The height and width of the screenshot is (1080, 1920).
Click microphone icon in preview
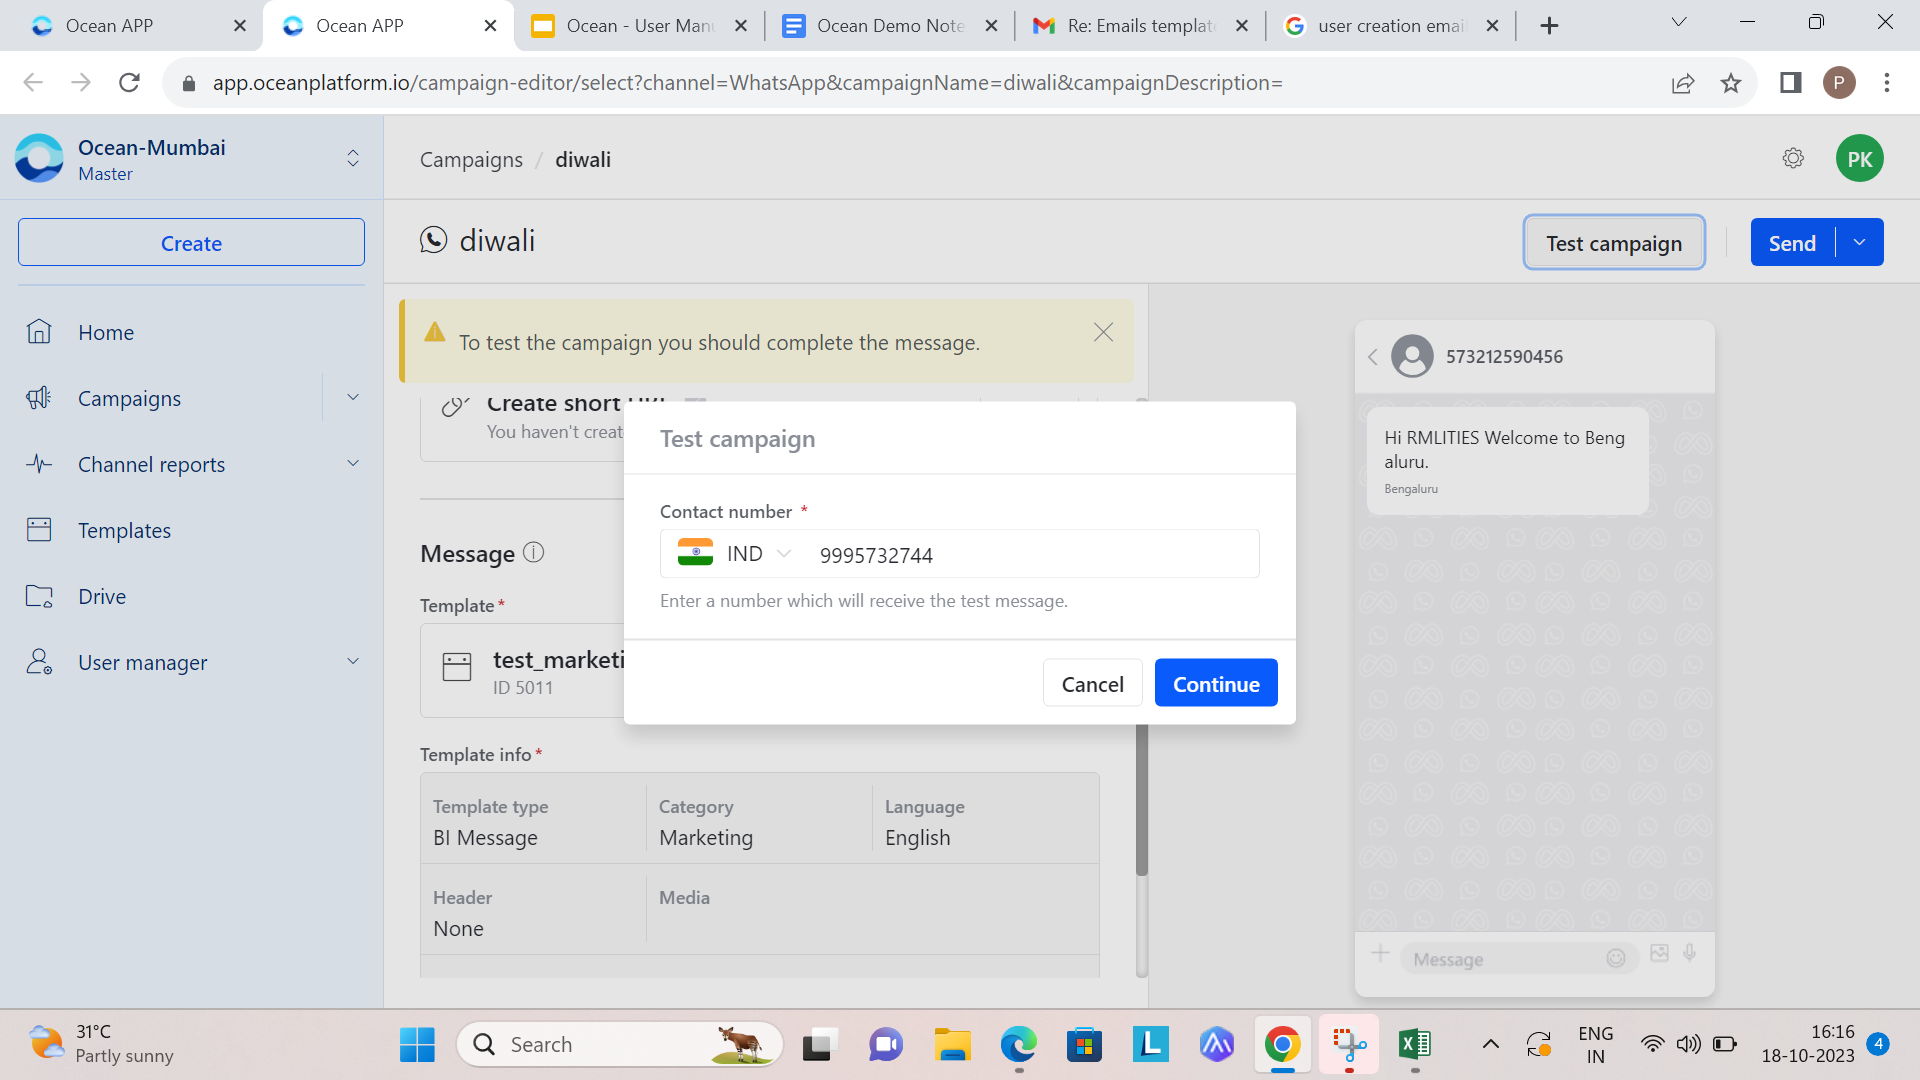(x=1690, y=953)
